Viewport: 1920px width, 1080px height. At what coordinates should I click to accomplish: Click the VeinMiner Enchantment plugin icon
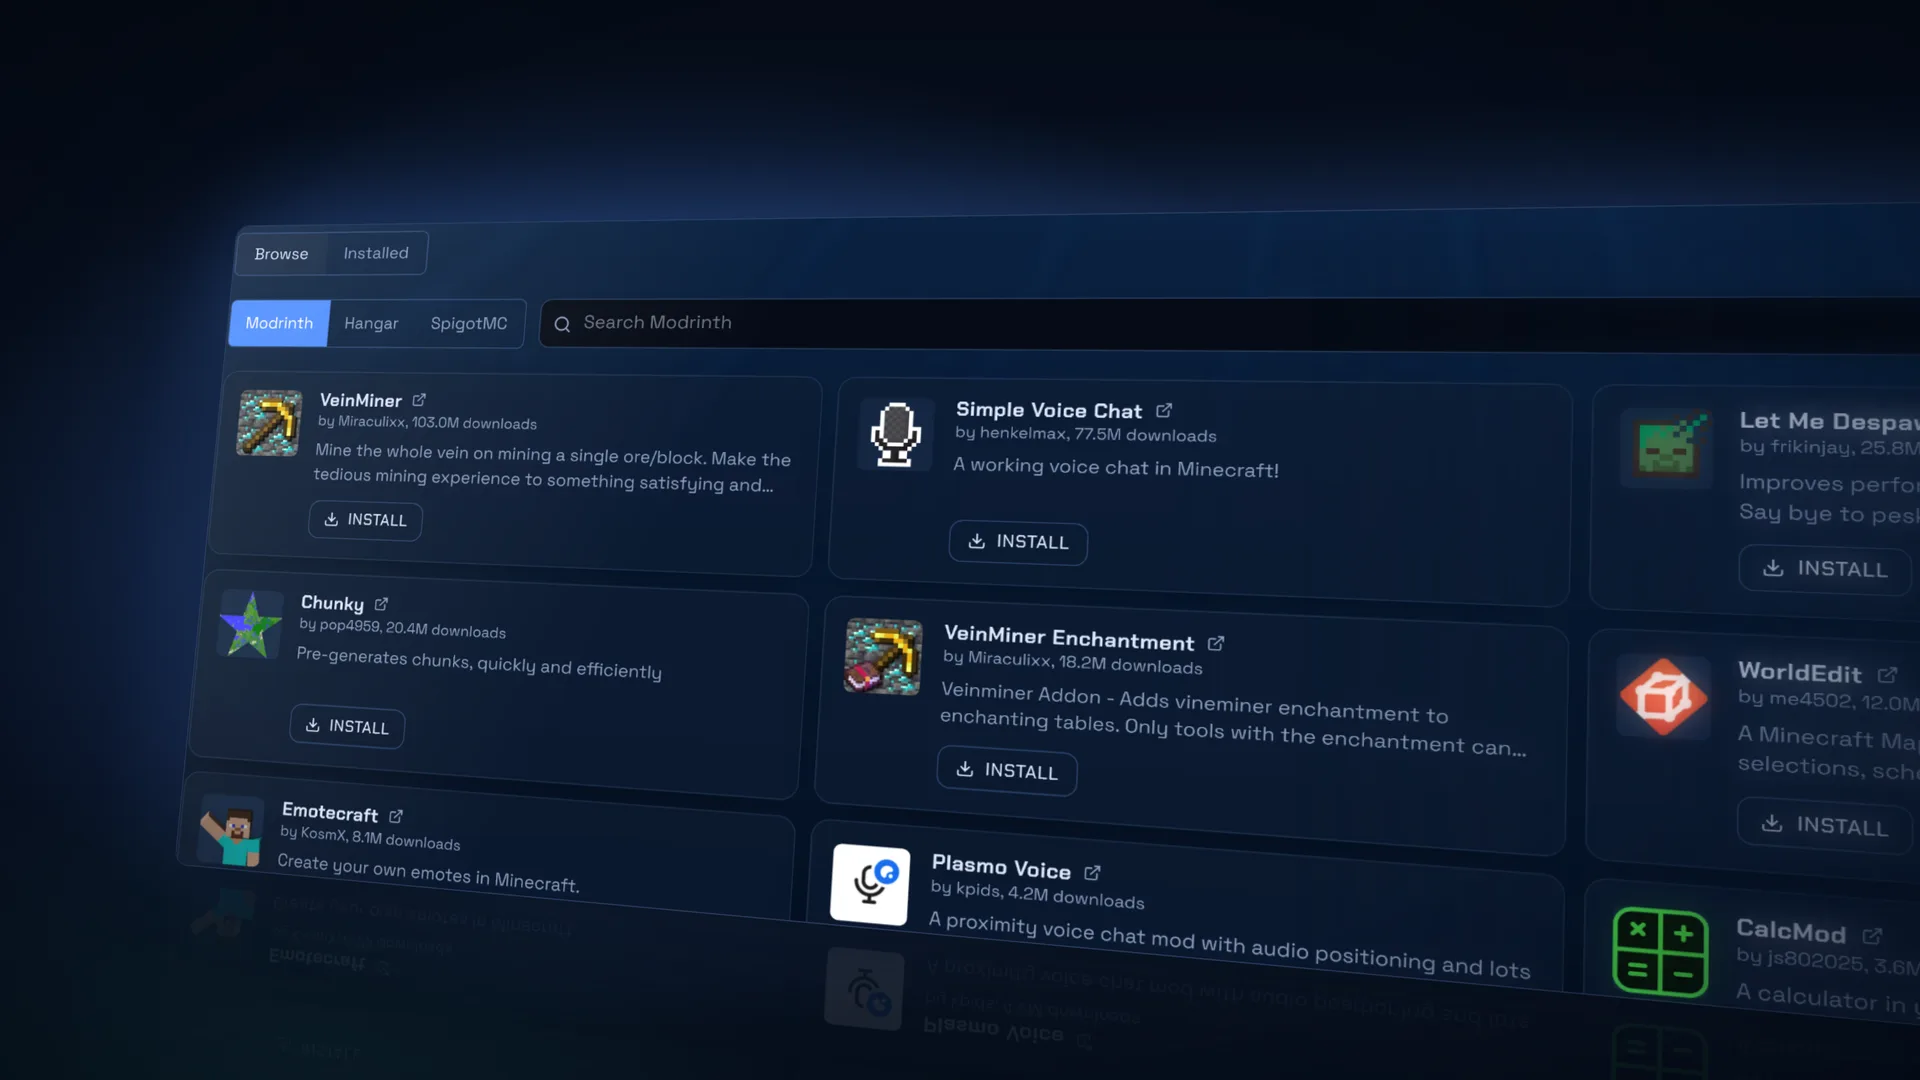[x=882, y=657]
